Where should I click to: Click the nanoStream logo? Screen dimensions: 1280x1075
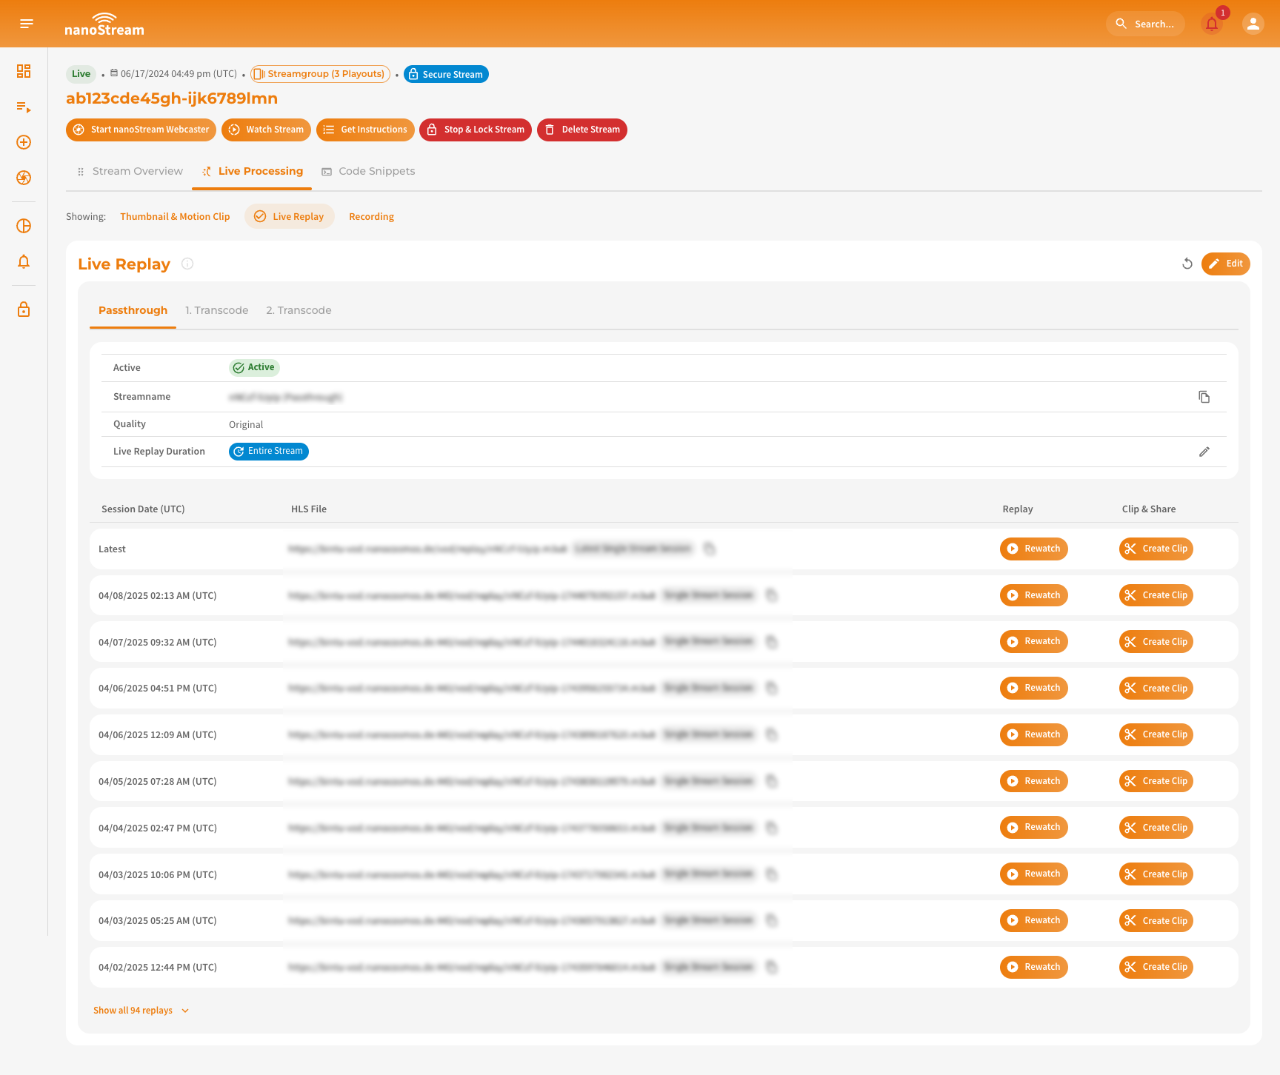pyautogui.click(x=104, y=24)
